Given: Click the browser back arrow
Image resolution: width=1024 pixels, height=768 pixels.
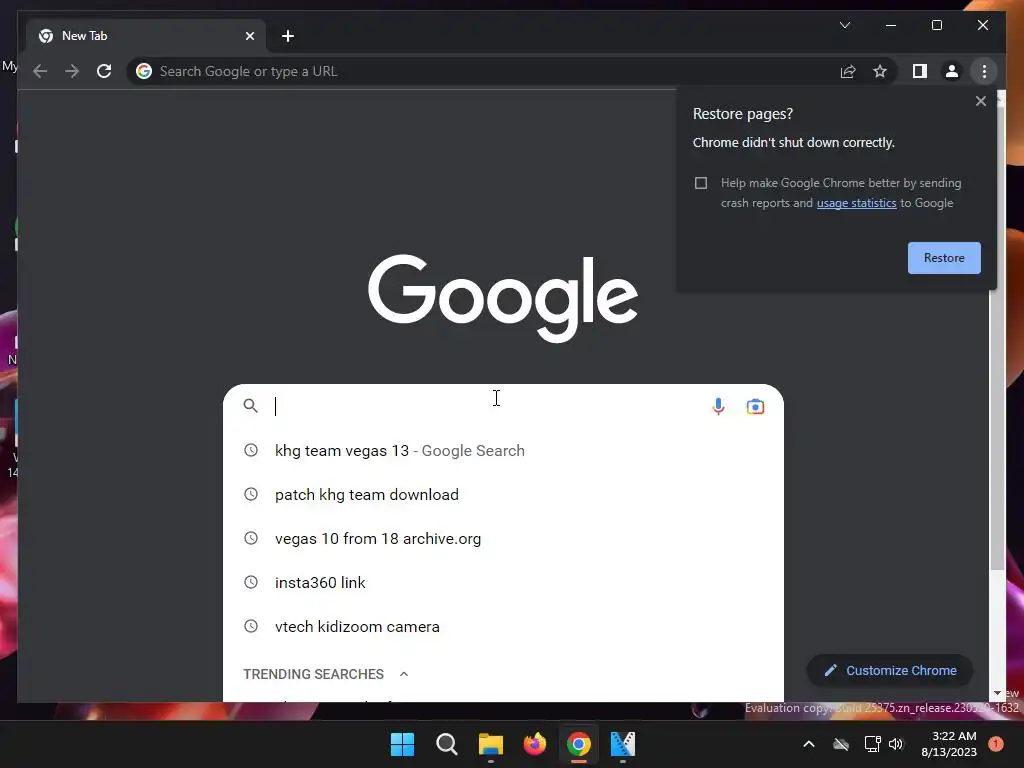Looking at the screenshot, I should (x=40, y=71).
